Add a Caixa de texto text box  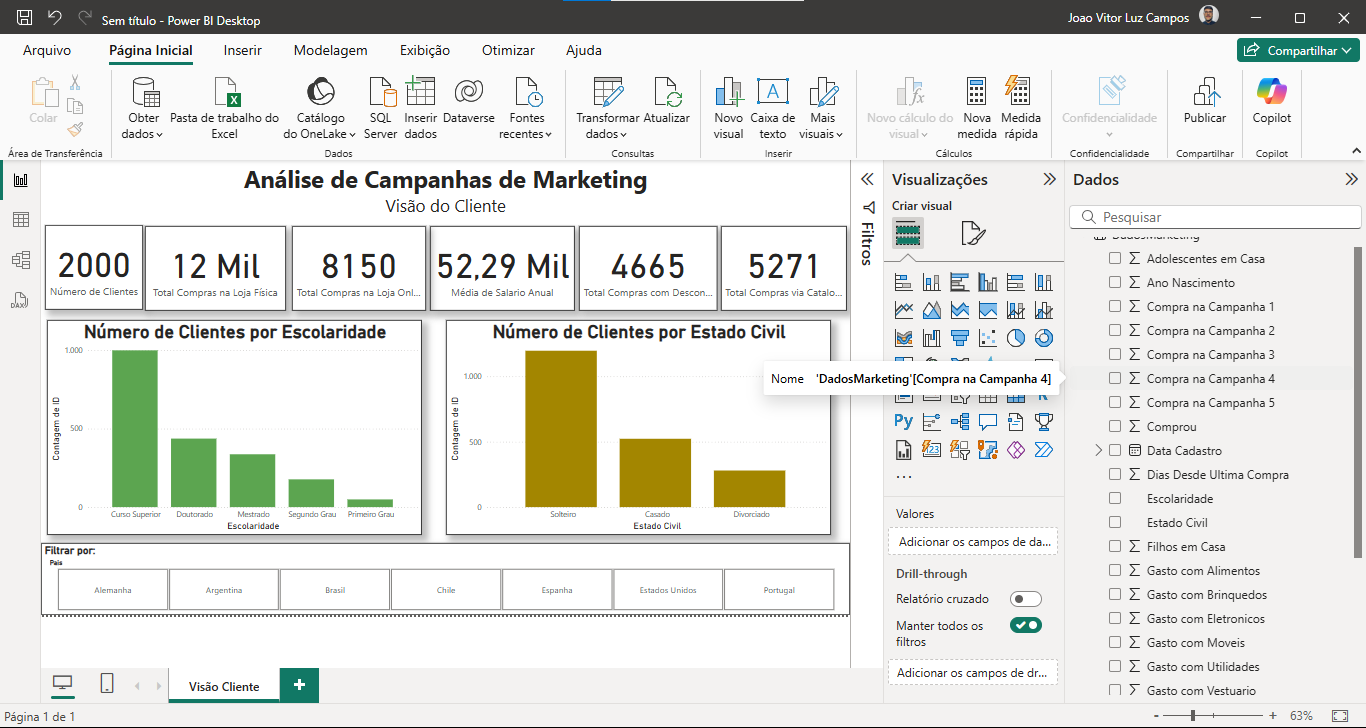(773, 109)
